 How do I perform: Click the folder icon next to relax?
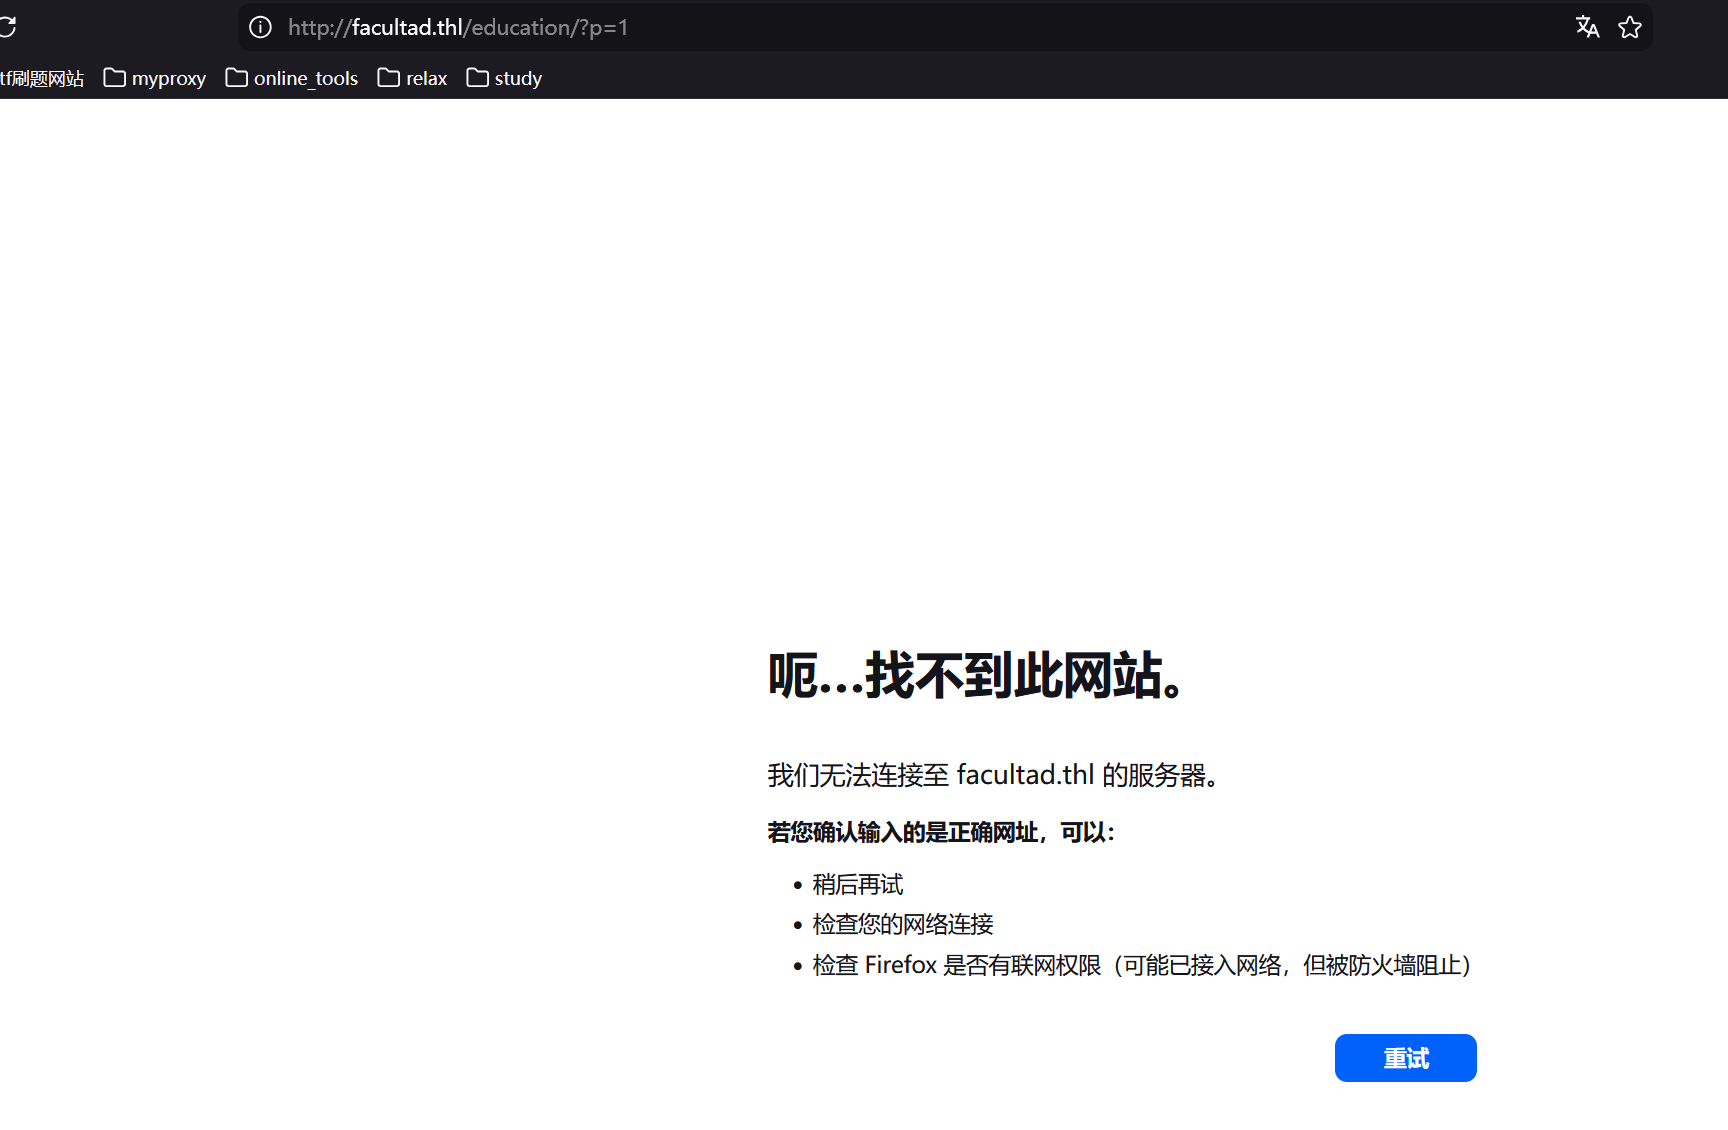(389, 78)
